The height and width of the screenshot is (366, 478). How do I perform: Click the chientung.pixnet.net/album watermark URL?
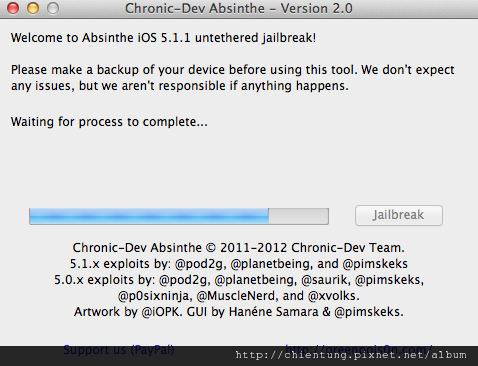pos(351,355)
